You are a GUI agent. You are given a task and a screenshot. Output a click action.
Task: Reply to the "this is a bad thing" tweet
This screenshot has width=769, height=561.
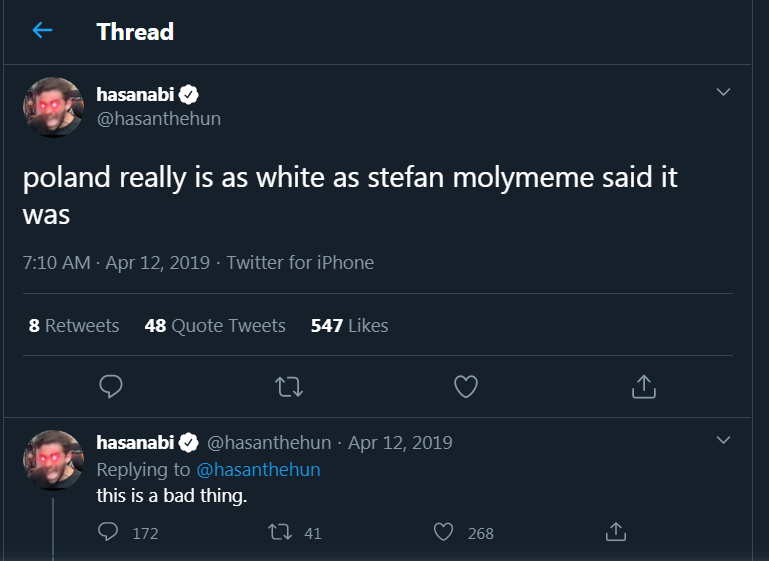point(109,533)
